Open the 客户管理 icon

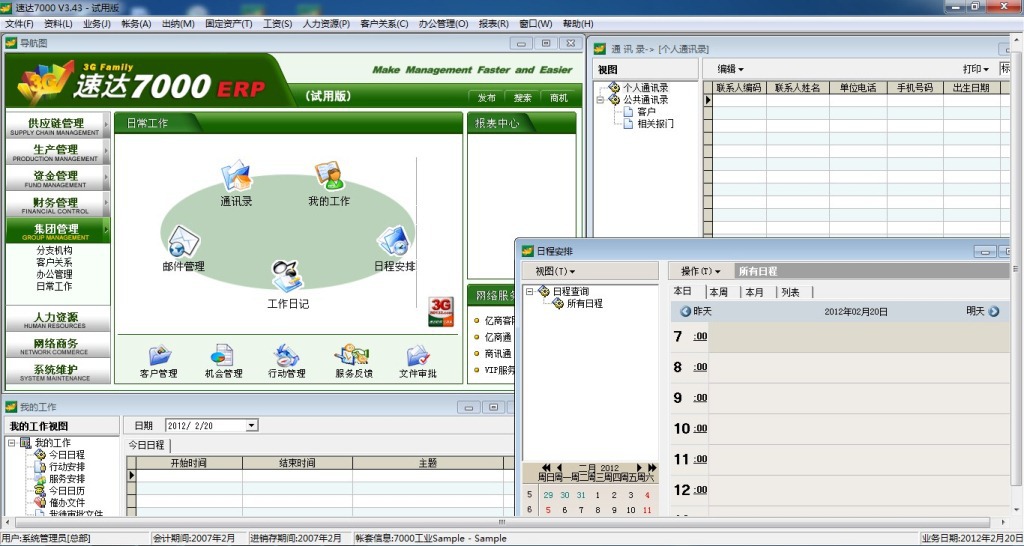[159, 355]
